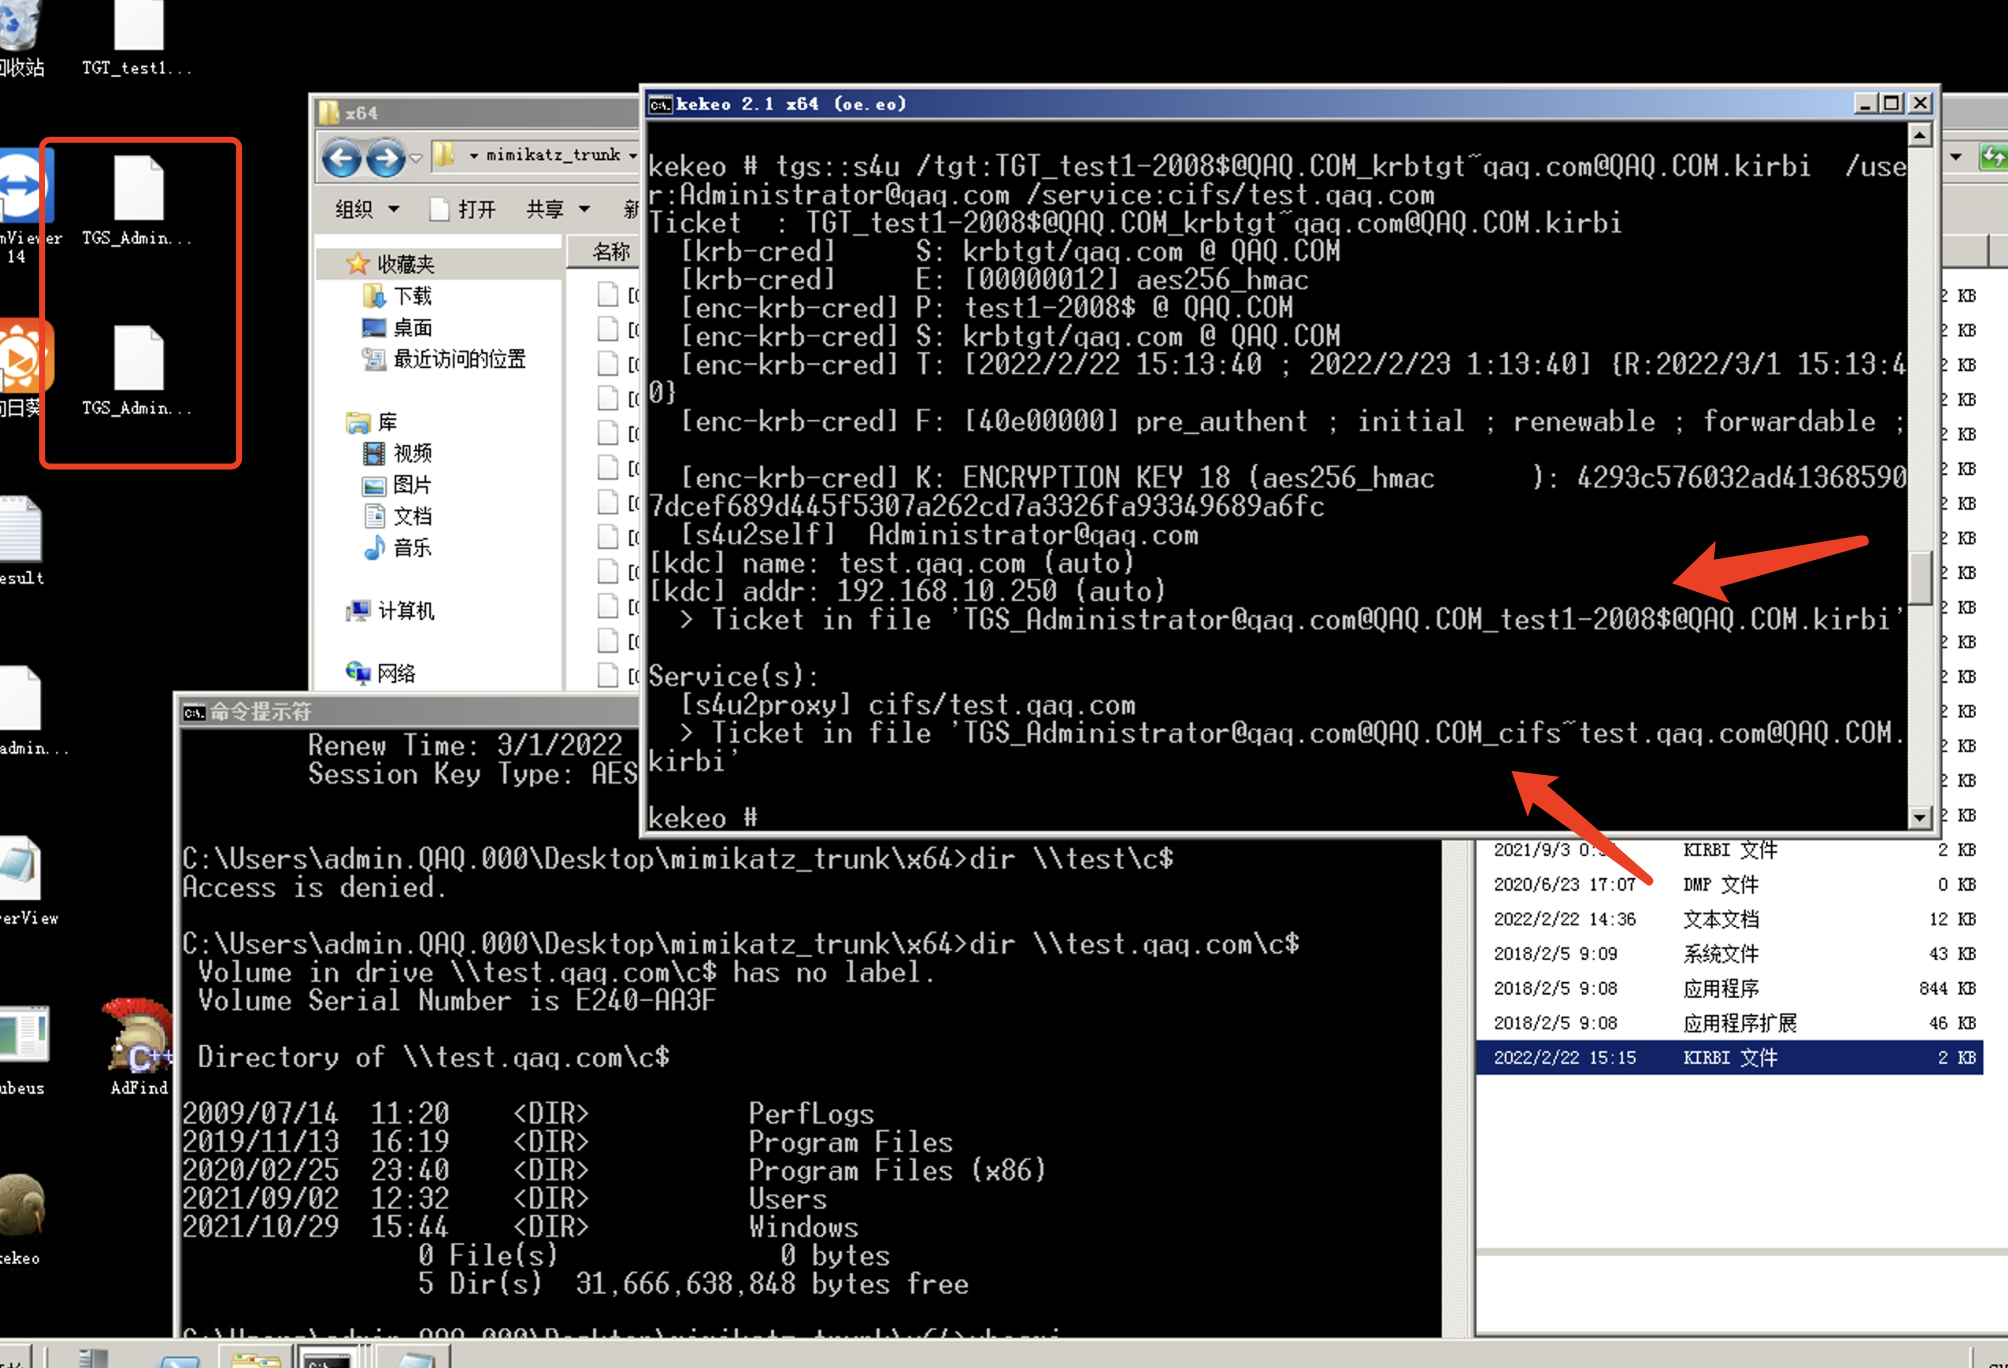
Task: Expand the recent pages history arrow
Action: pyautogui.click(x=415, y=157)
